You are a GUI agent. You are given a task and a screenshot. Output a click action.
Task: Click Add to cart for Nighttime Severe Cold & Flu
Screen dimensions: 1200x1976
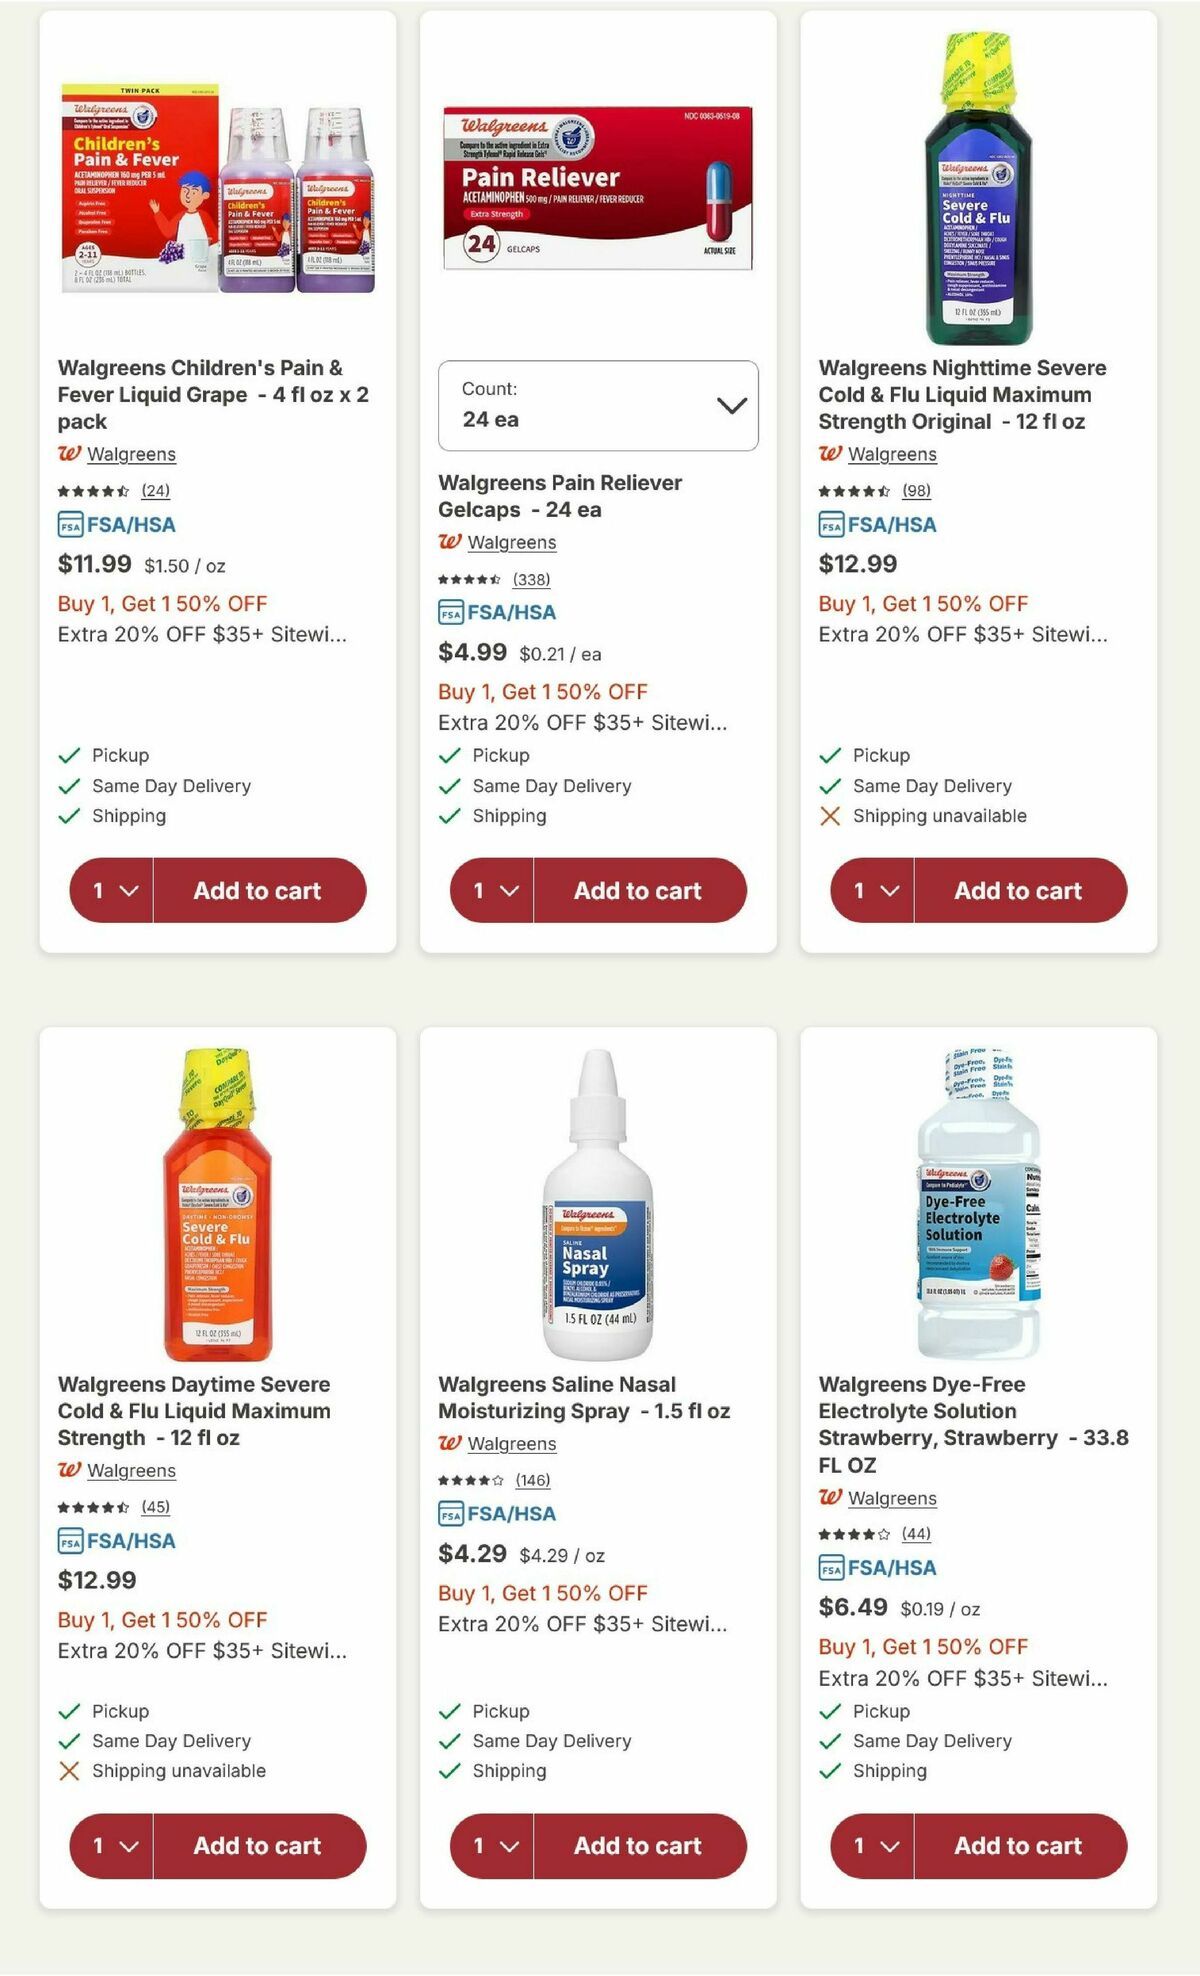1018,890
